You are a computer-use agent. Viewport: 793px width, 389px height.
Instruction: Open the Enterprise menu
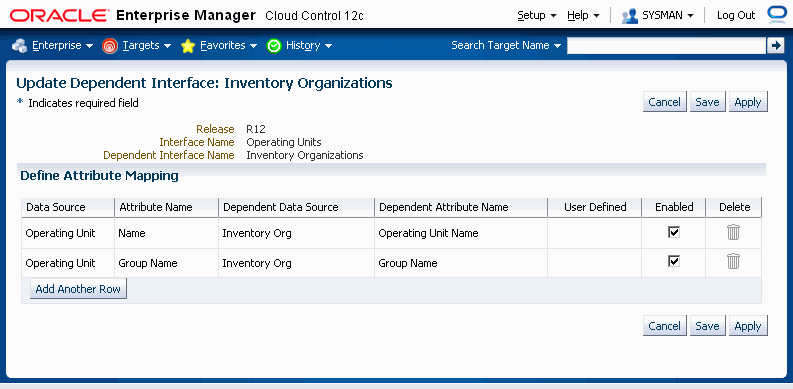[x=62, y=46]
